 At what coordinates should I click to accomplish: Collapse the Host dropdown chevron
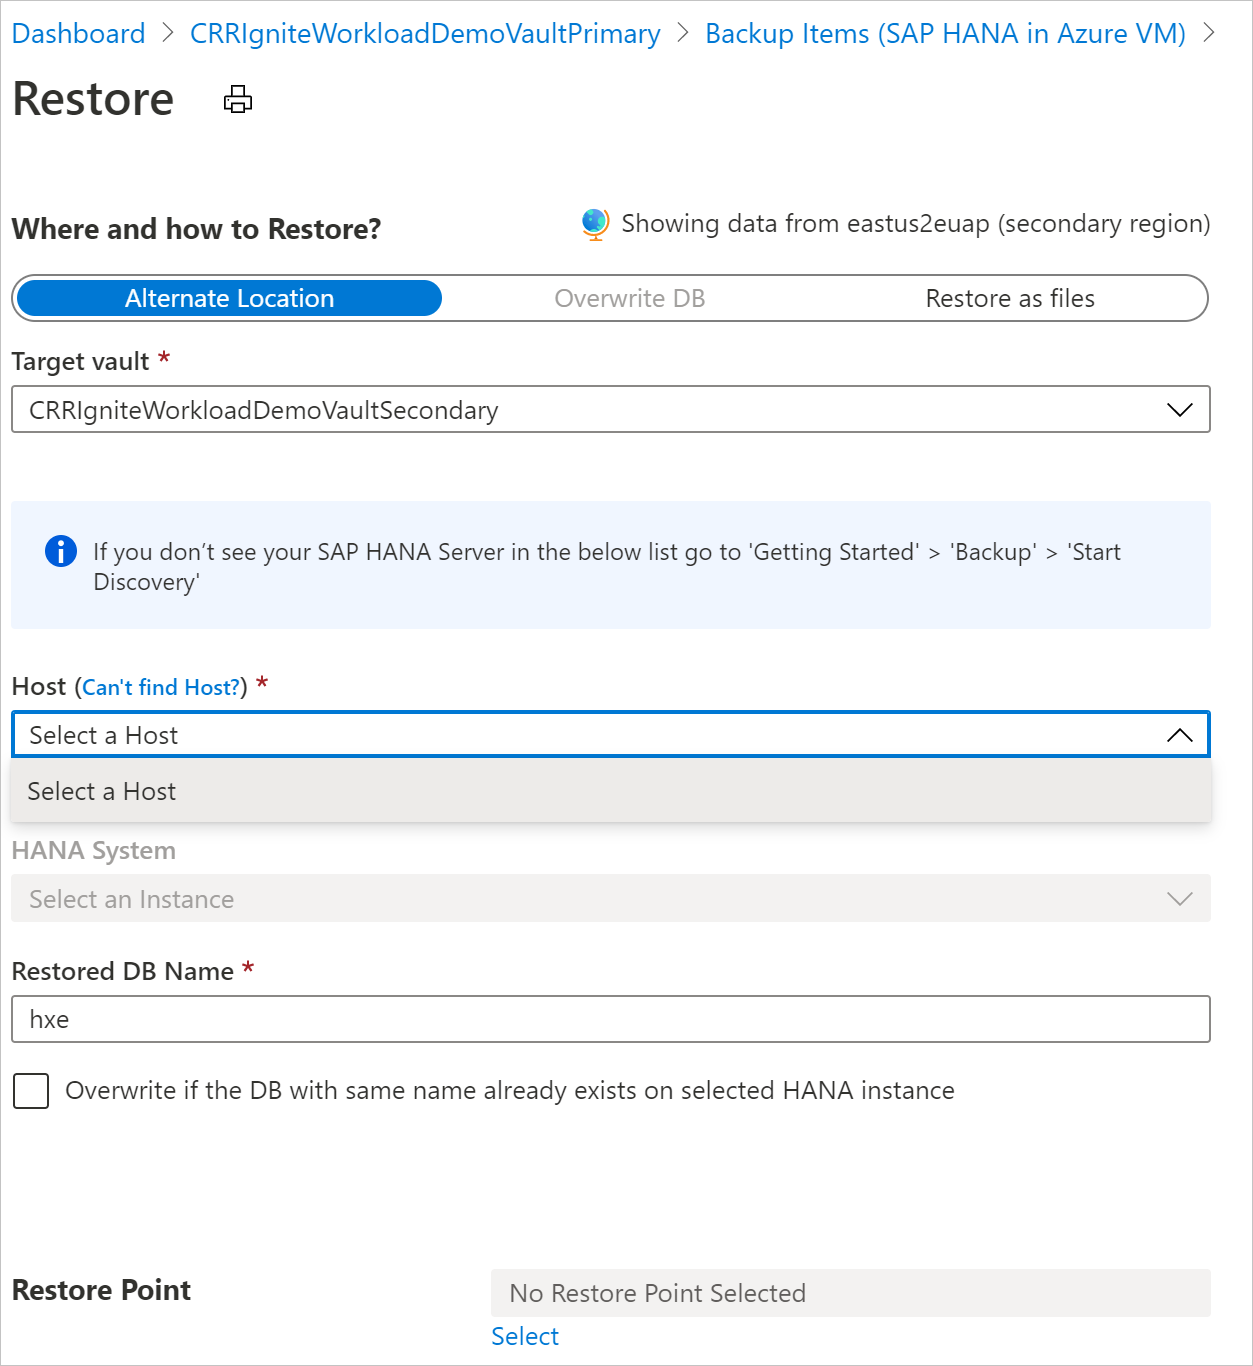click(x=1180, y=734)
